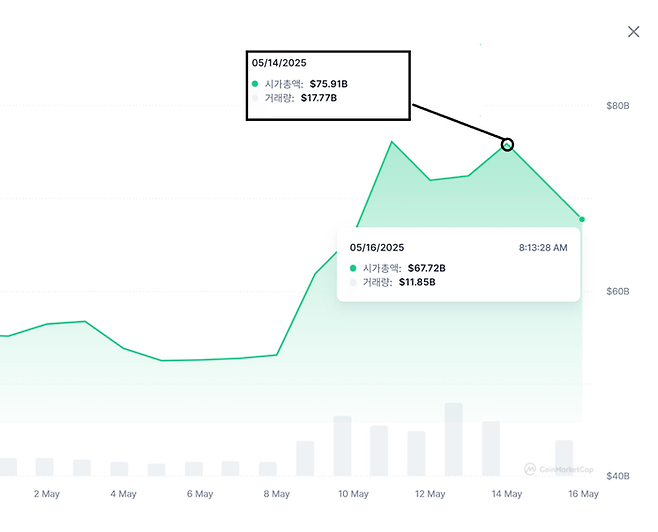Image resolution: width=658 pixels, height=532 pixels.
Task: Select the 8 May date label
Action: (276, 494)
